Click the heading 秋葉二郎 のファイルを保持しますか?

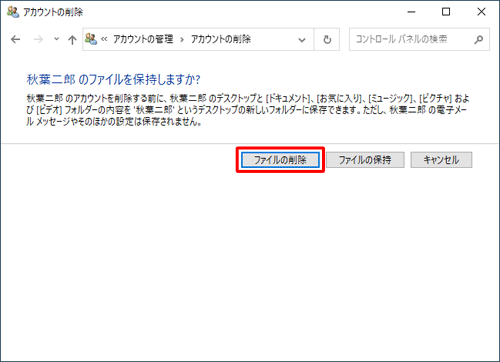pos(113,80)
